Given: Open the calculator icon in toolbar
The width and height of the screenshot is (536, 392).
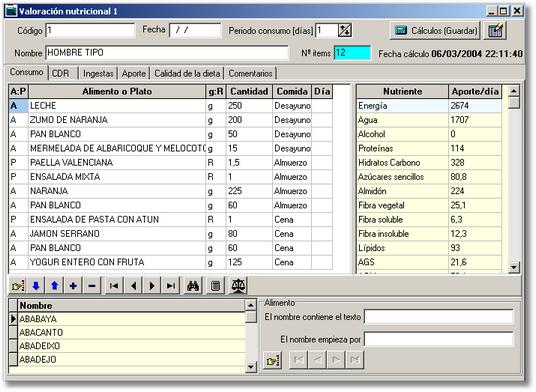Looking at the screenshot, I should [215, 286].
